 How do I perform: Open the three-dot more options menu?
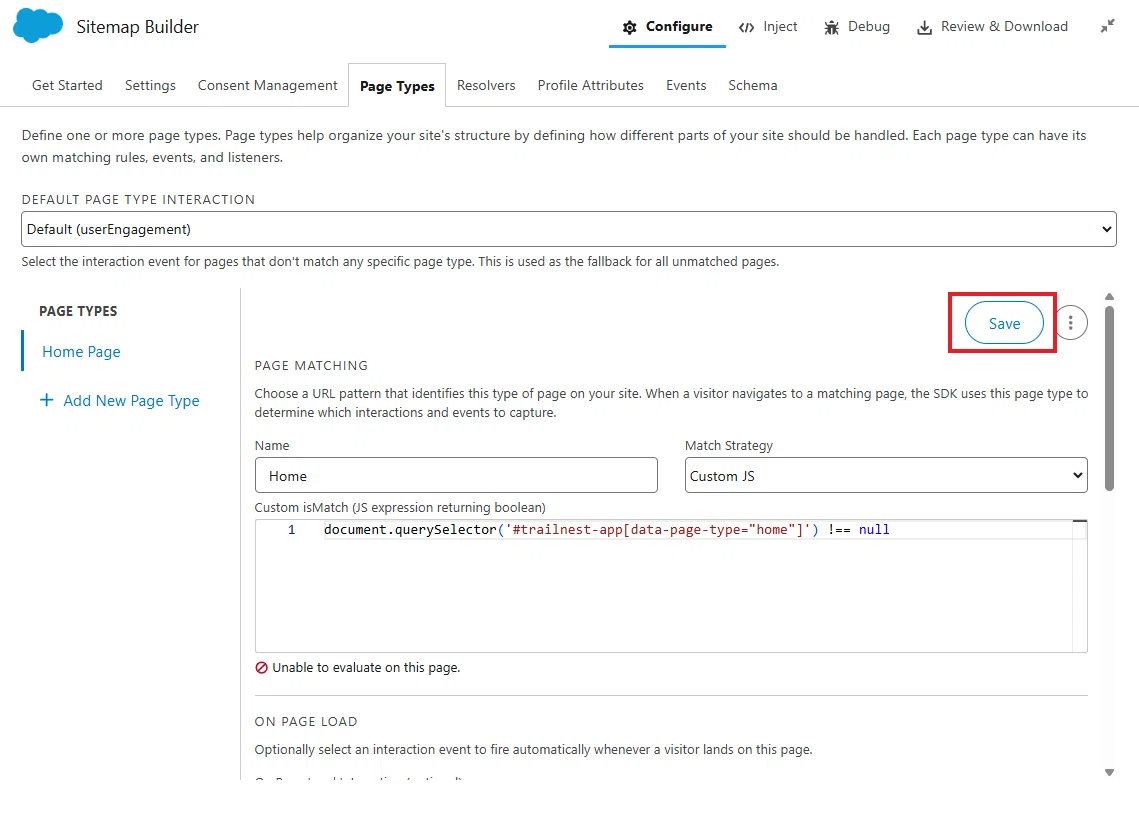tap(1071, 323)
